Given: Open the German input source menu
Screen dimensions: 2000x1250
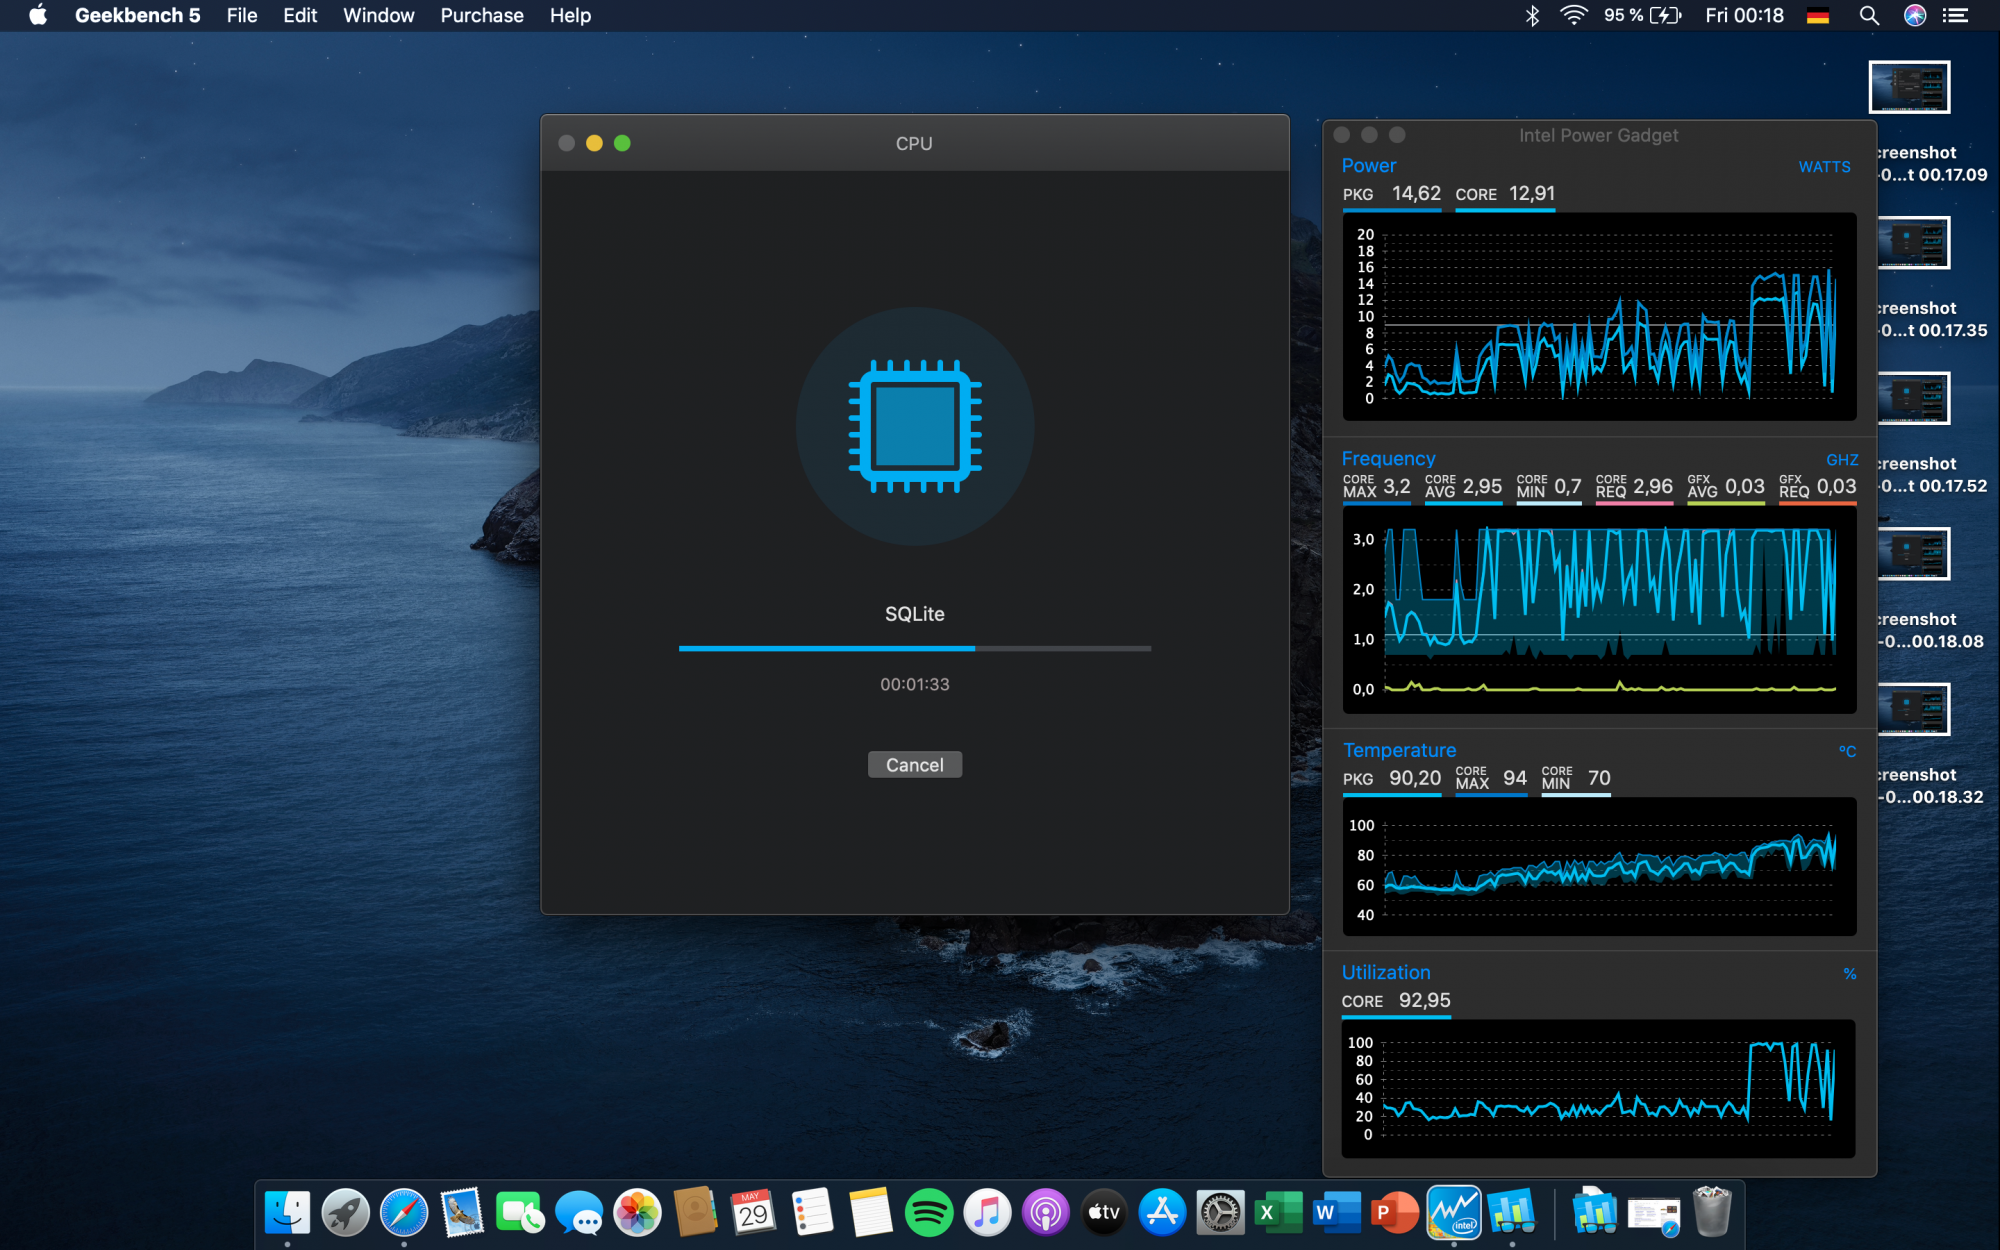Looking at the screenshot, I should [1818, 15].
